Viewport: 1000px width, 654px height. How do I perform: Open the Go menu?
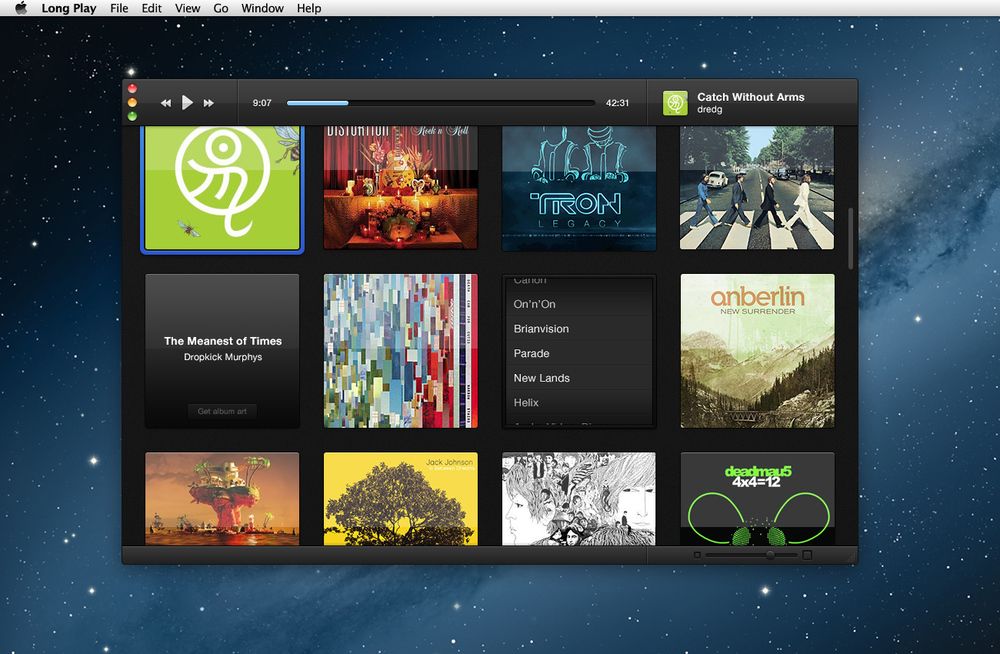(221, 8)
